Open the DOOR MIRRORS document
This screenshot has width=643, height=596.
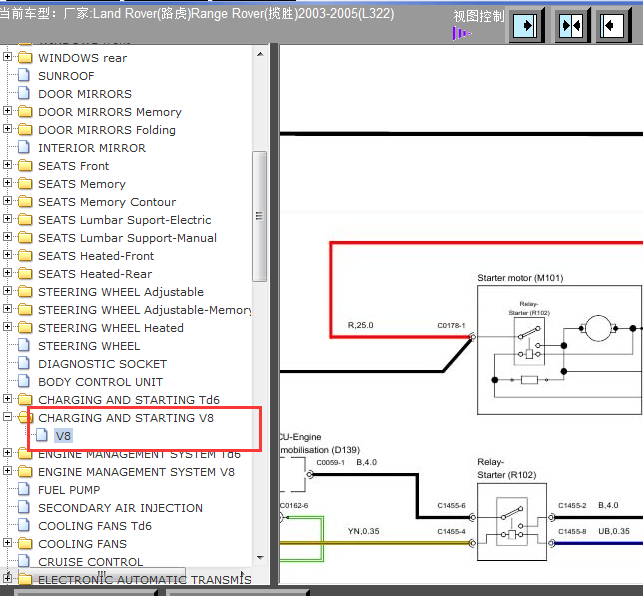click(85, 94)
